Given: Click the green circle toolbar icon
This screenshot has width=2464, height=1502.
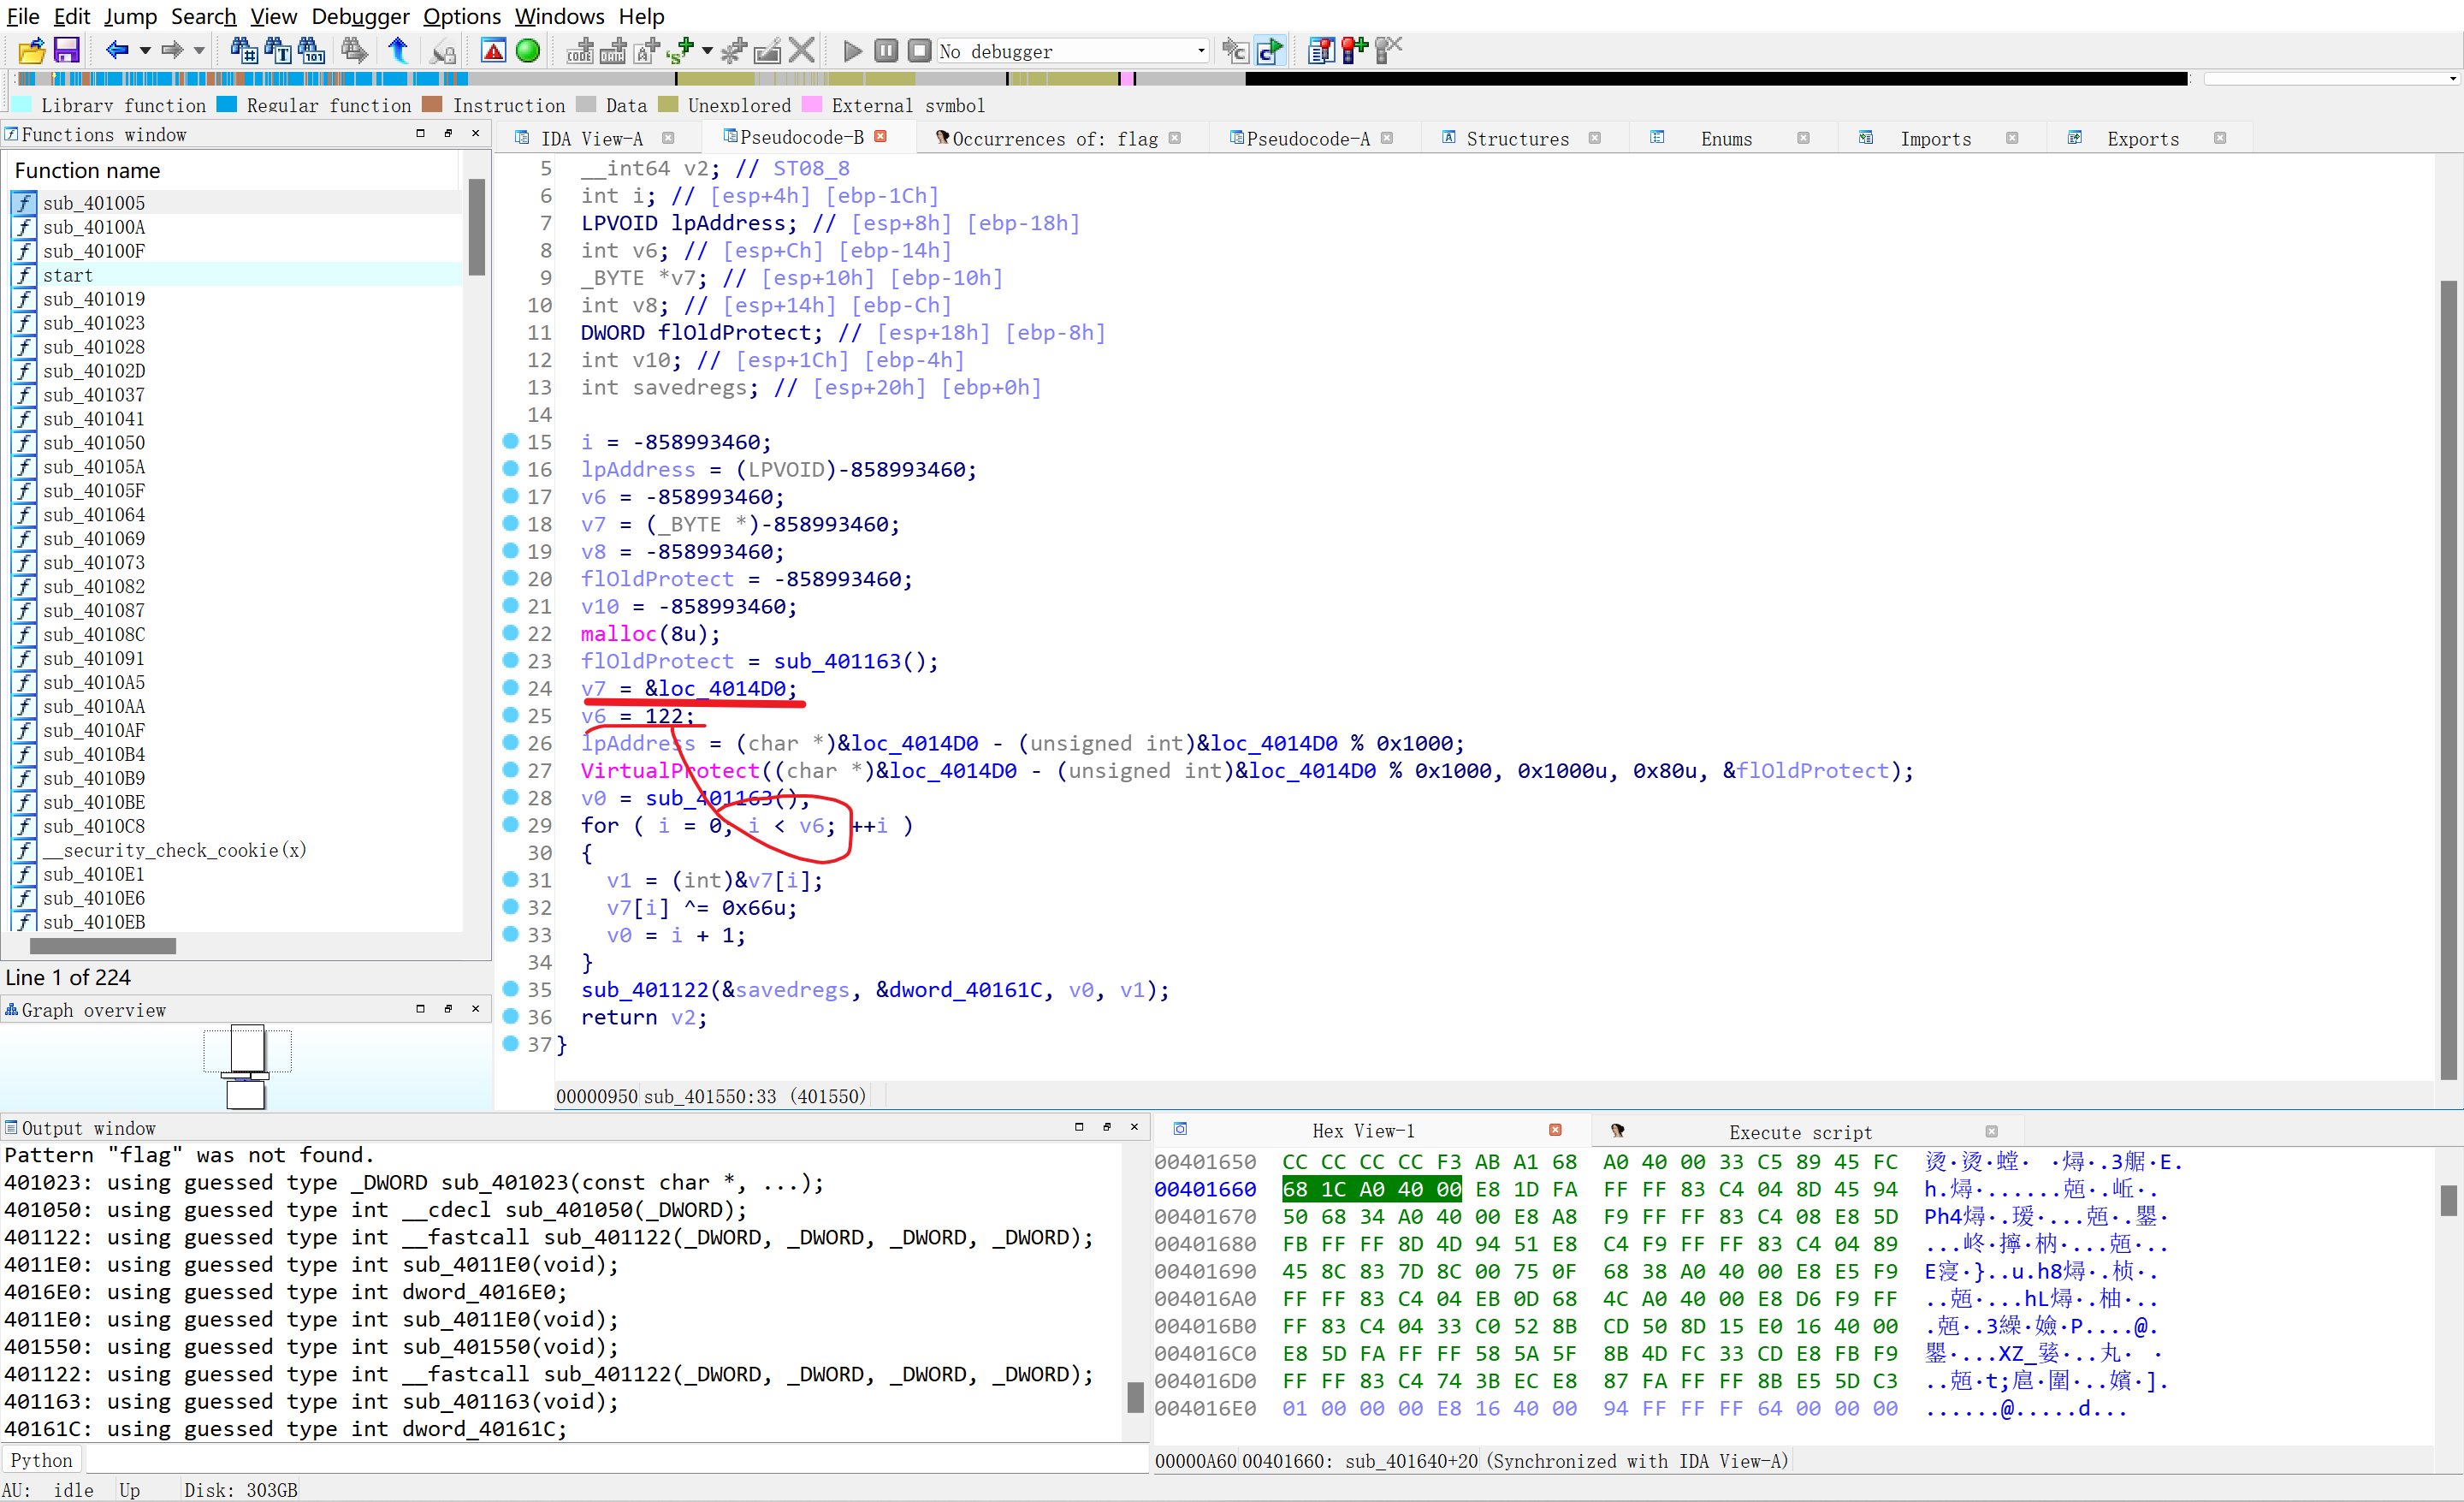Looking at the screenshot, I should click(528, 50).
